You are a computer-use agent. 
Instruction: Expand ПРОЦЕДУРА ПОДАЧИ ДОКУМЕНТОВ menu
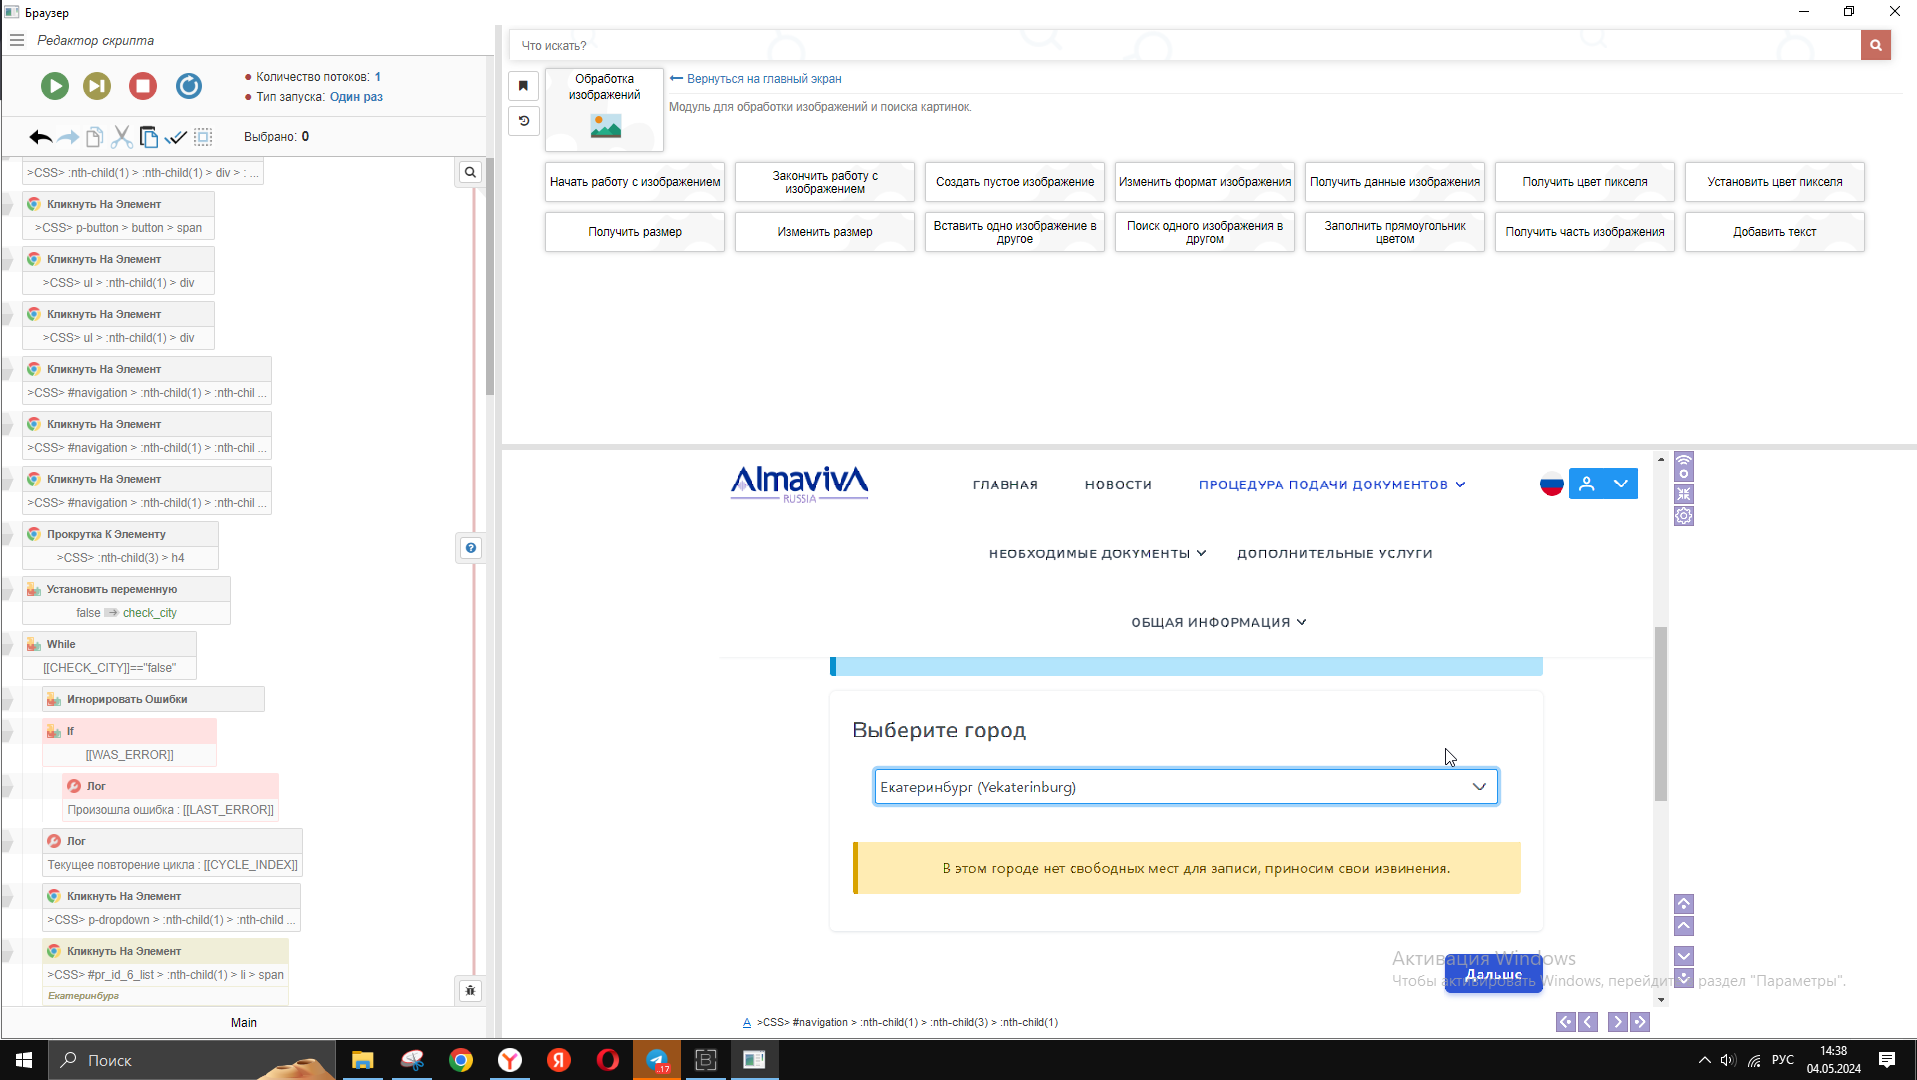pyautogui.click(x=1331, y=485)
